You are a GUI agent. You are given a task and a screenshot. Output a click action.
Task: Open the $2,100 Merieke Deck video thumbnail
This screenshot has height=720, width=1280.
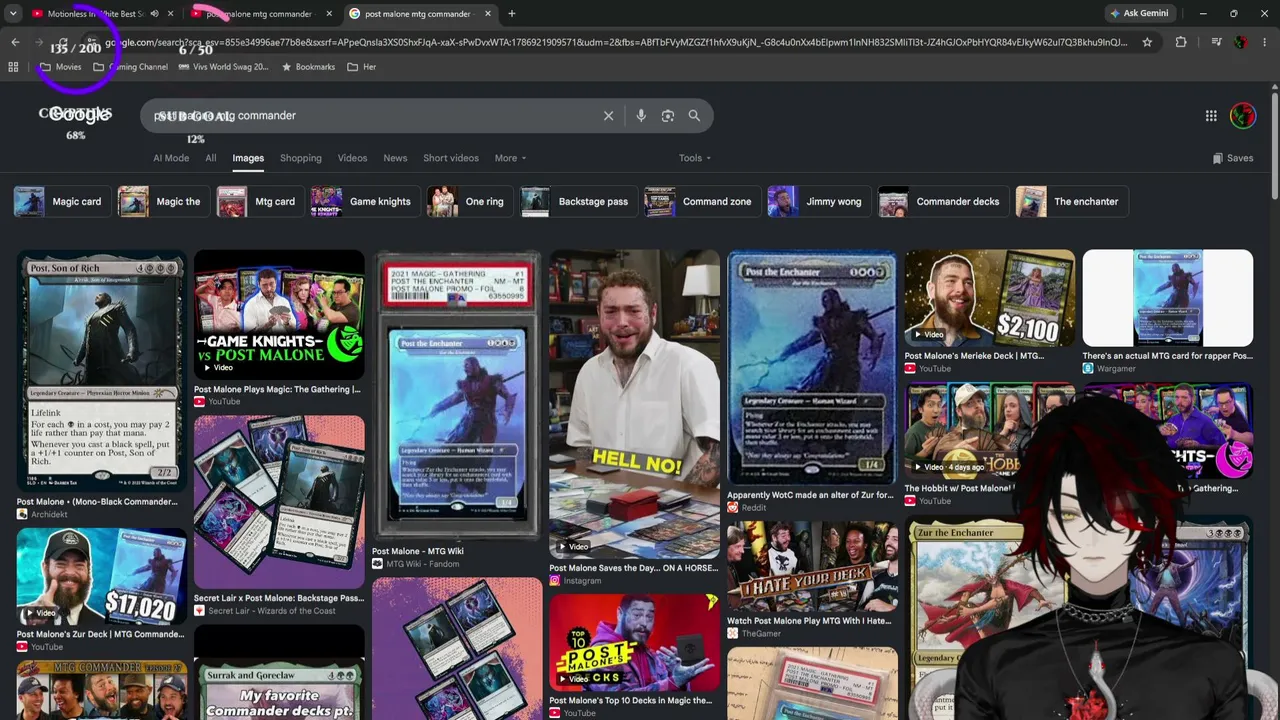click(990, 297)
